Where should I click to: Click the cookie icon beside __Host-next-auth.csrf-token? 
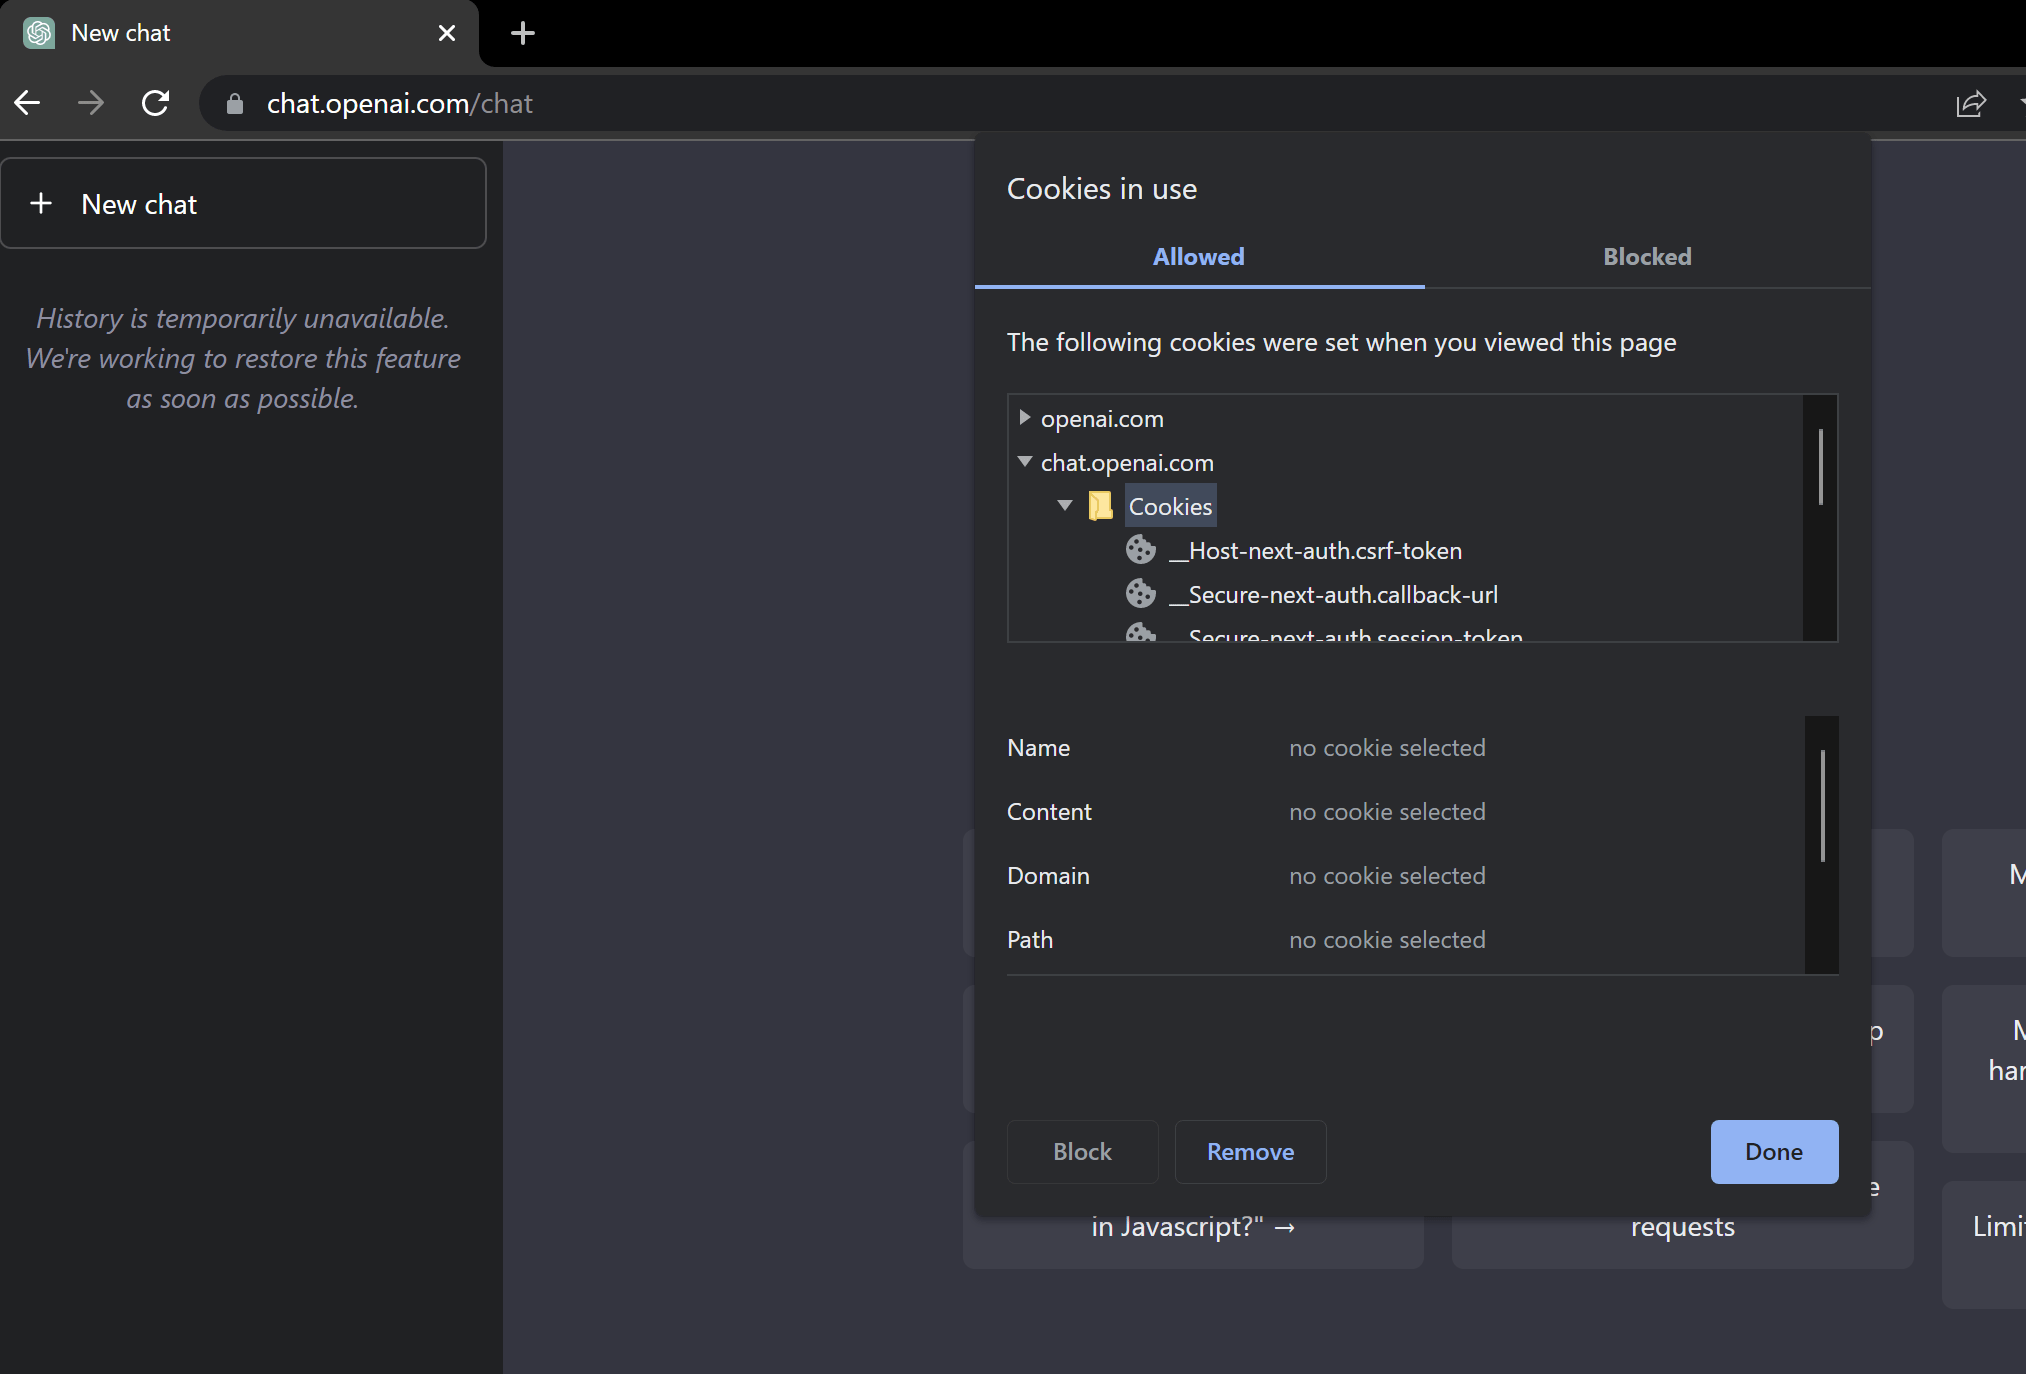pos(1141,549)
